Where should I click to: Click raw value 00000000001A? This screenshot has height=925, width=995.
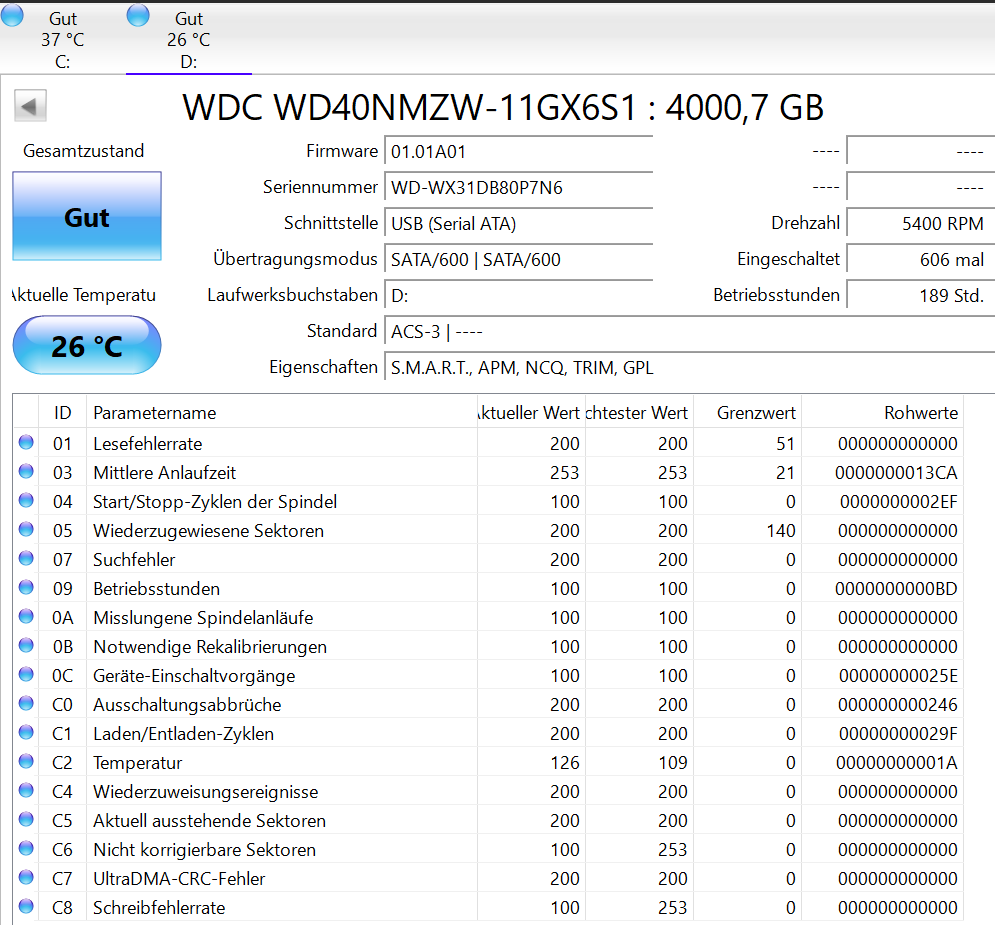tap(897, 763)
